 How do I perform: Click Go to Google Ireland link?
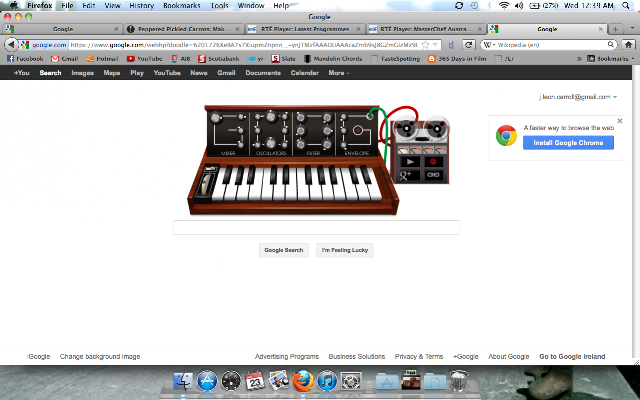(x=572, y=357)
